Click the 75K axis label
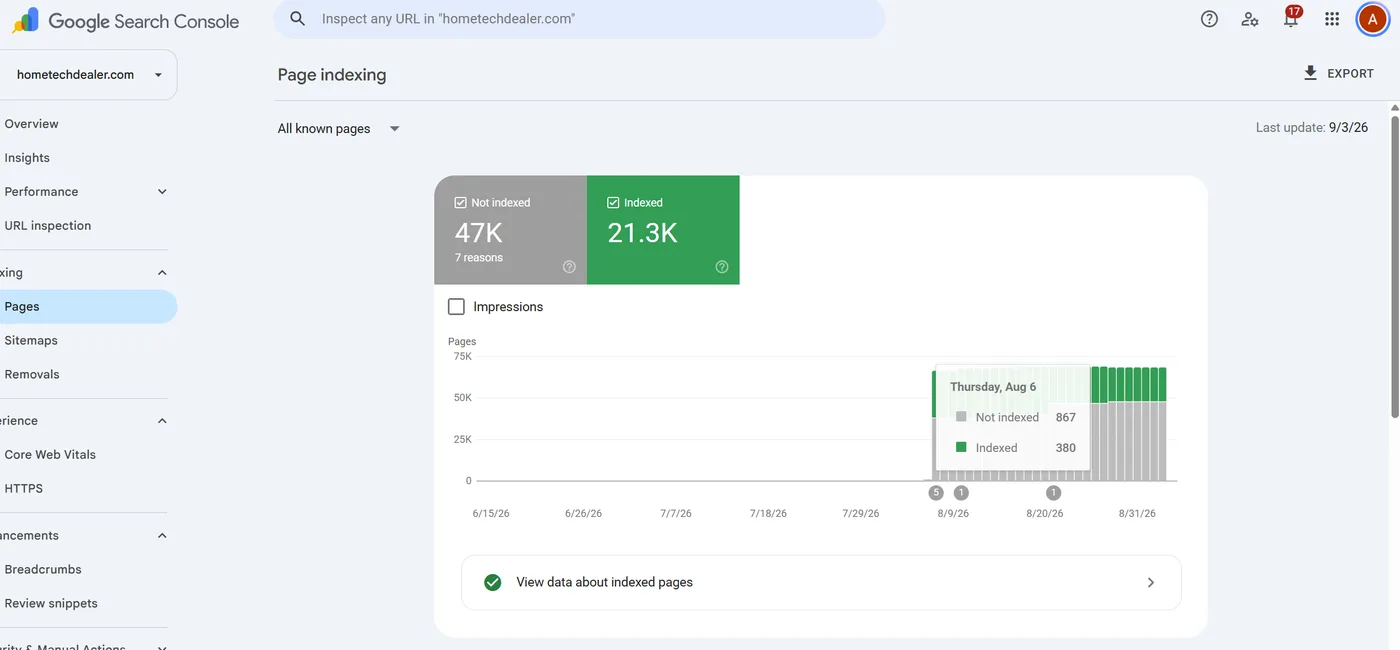This screenshot has height=650, width=1400. tap(462, 357)
